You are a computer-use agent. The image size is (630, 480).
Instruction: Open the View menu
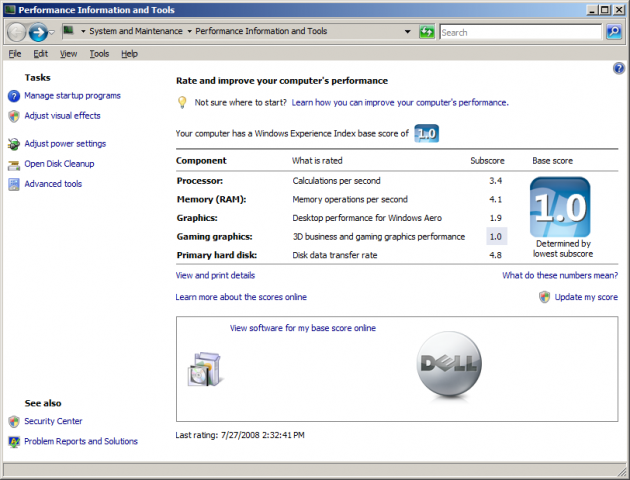[68, 53]
